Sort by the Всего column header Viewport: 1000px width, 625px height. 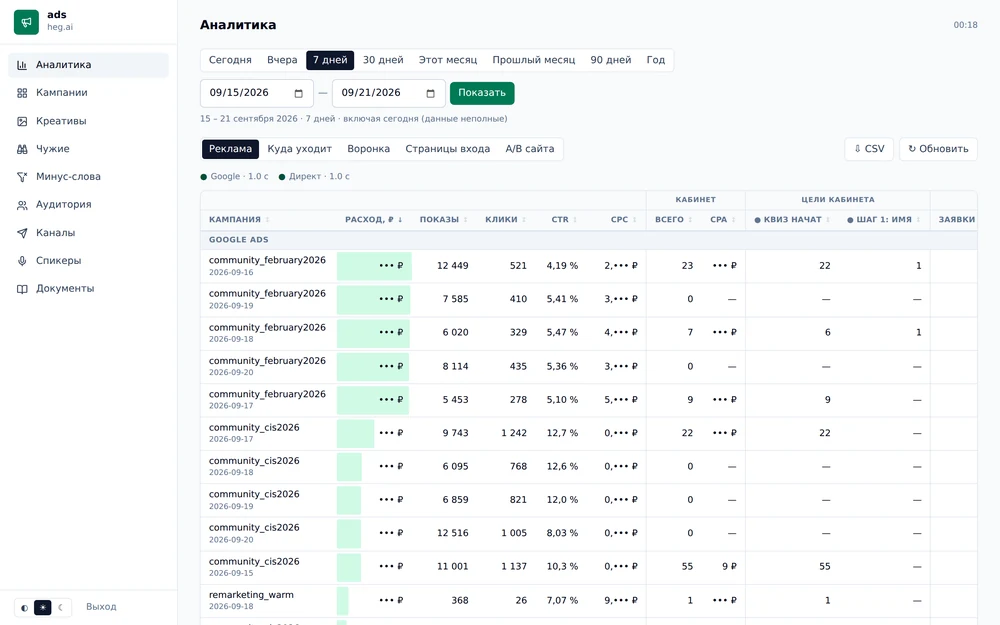tap(673, 219)
